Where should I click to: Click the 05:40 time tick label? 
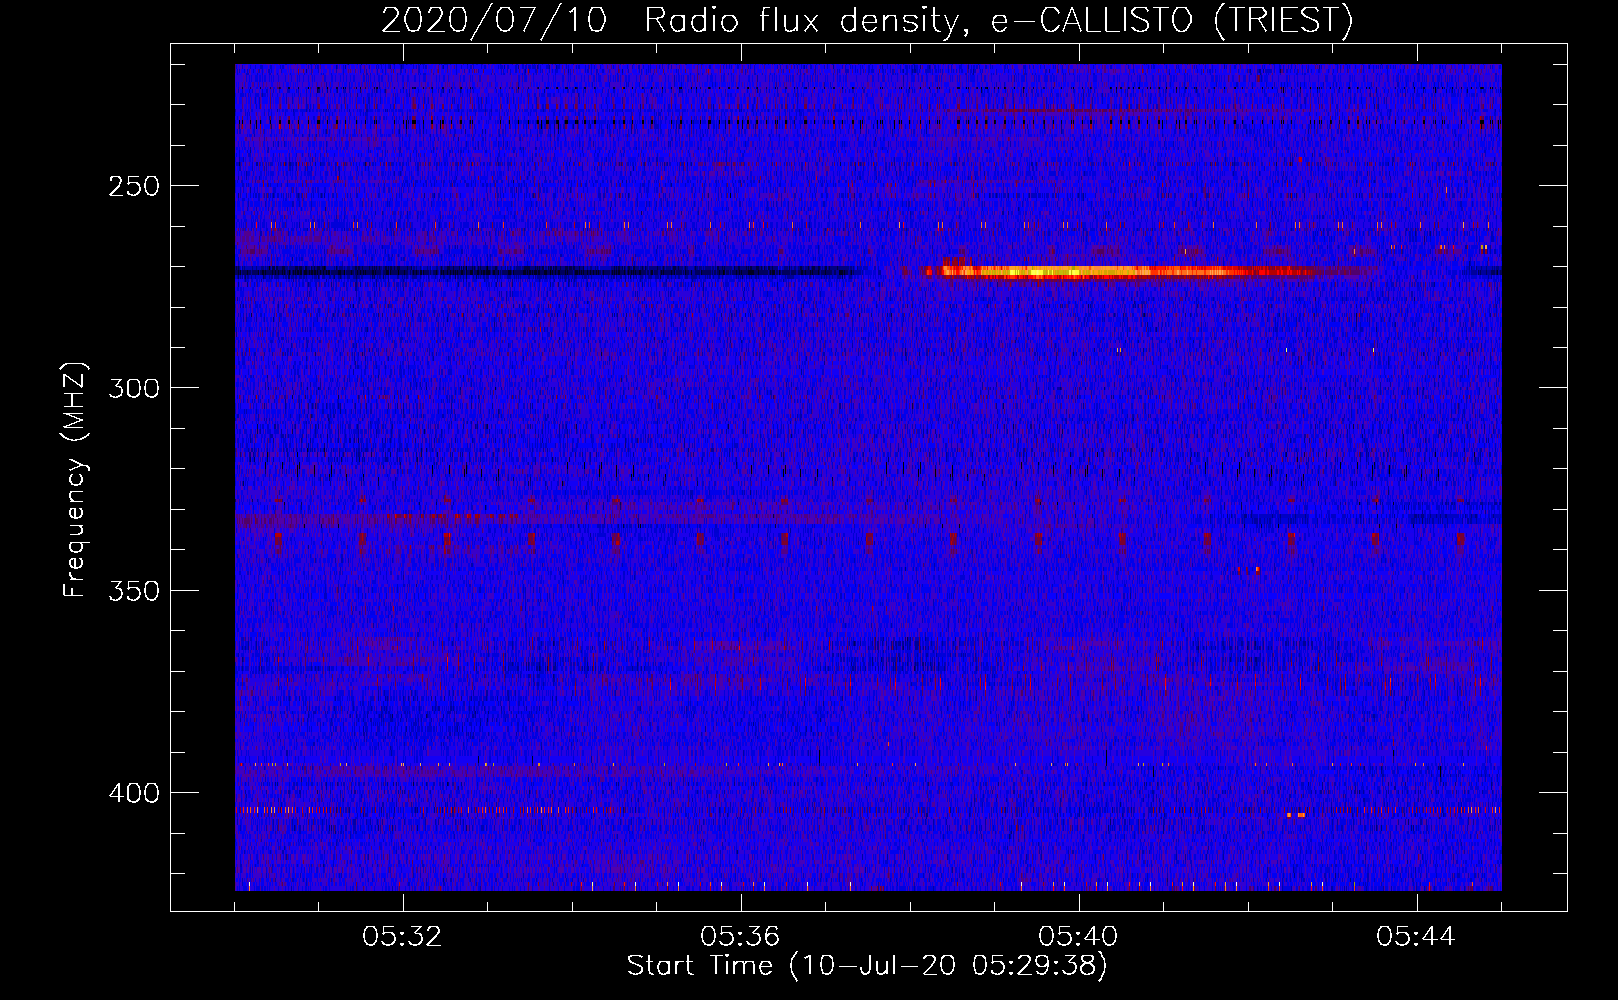[x=1078, y=937]
